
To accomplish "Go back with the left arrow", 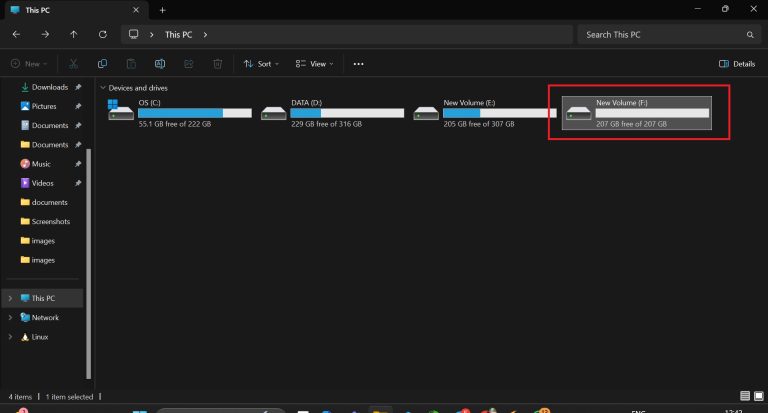I will click(16, 34).
